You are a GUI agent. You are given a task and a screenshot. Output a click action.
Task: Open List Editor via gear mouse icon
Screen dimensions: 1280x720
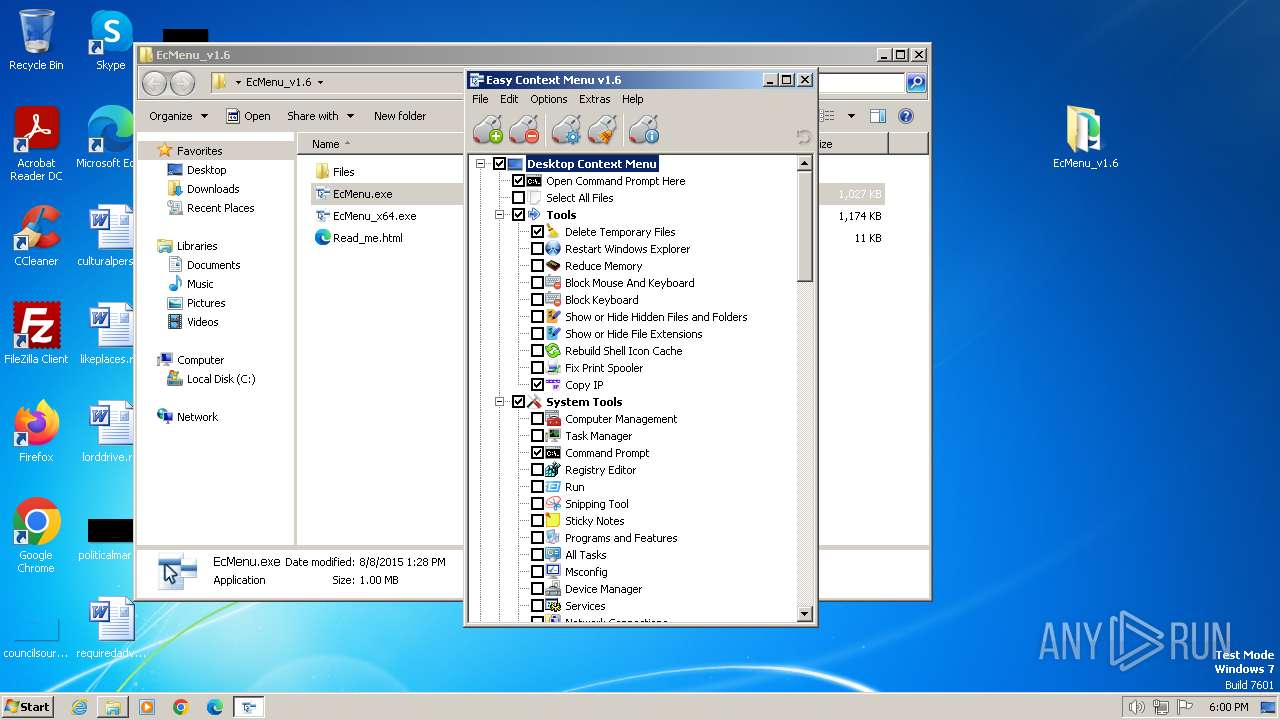click(566, 130)
